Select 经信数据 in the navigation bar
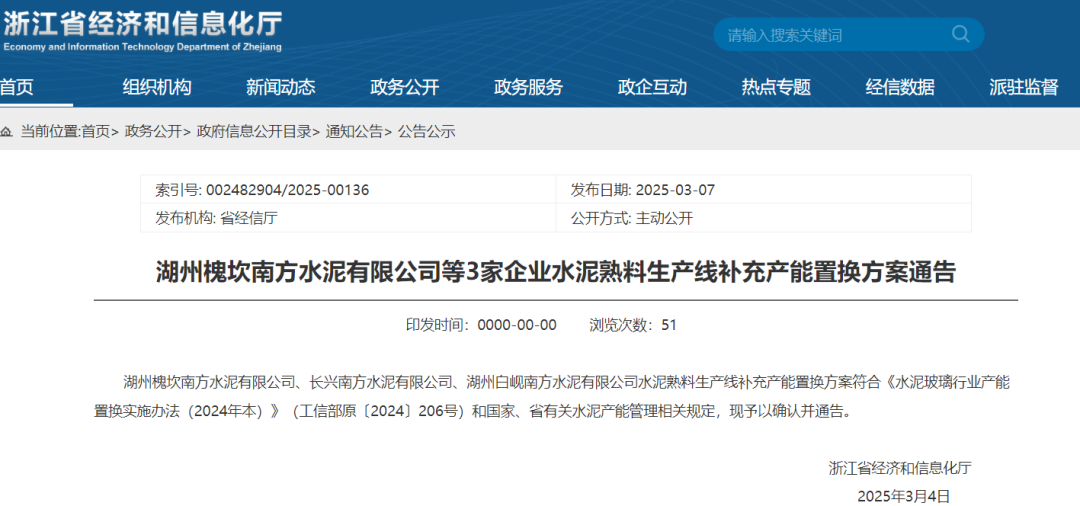 [x=901, y=87]
